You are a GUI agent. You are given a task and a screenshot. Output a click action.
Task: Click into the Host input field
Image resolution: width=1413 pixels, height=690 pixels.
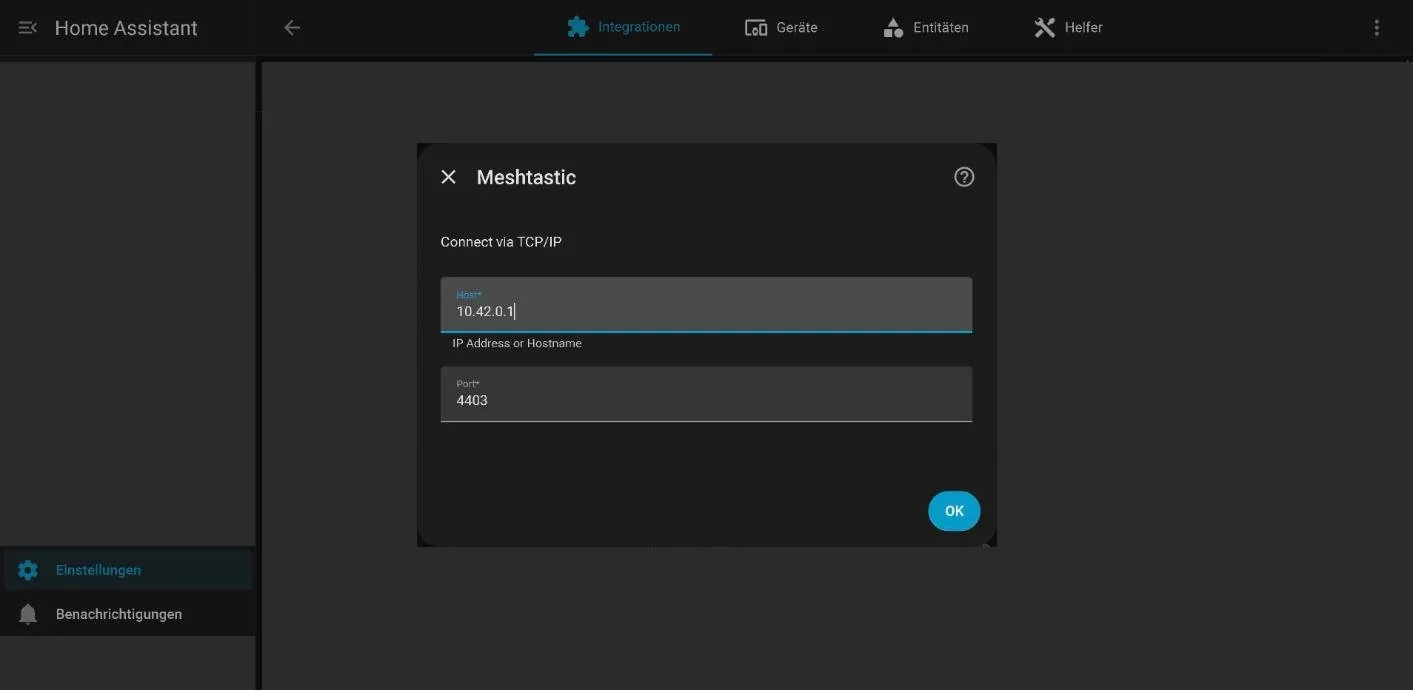706,304
